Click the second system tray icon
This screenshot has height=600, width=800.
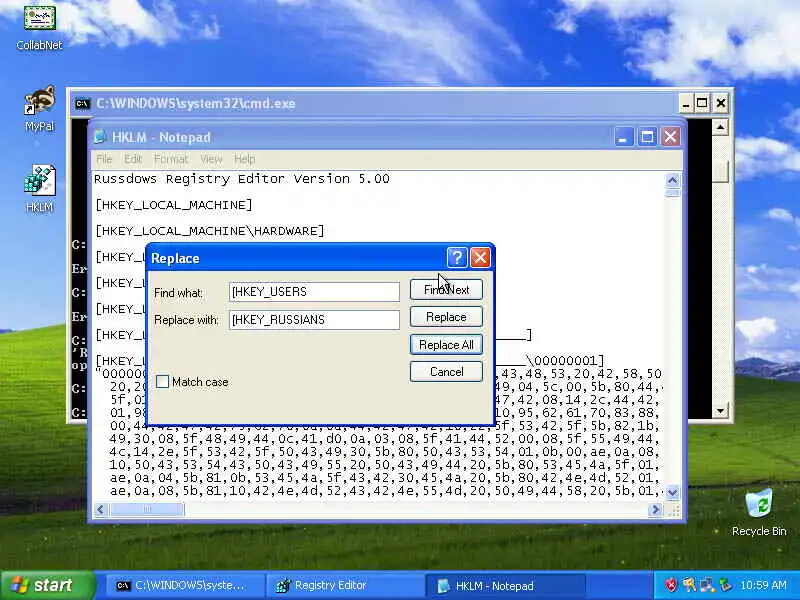coord(689,585)
